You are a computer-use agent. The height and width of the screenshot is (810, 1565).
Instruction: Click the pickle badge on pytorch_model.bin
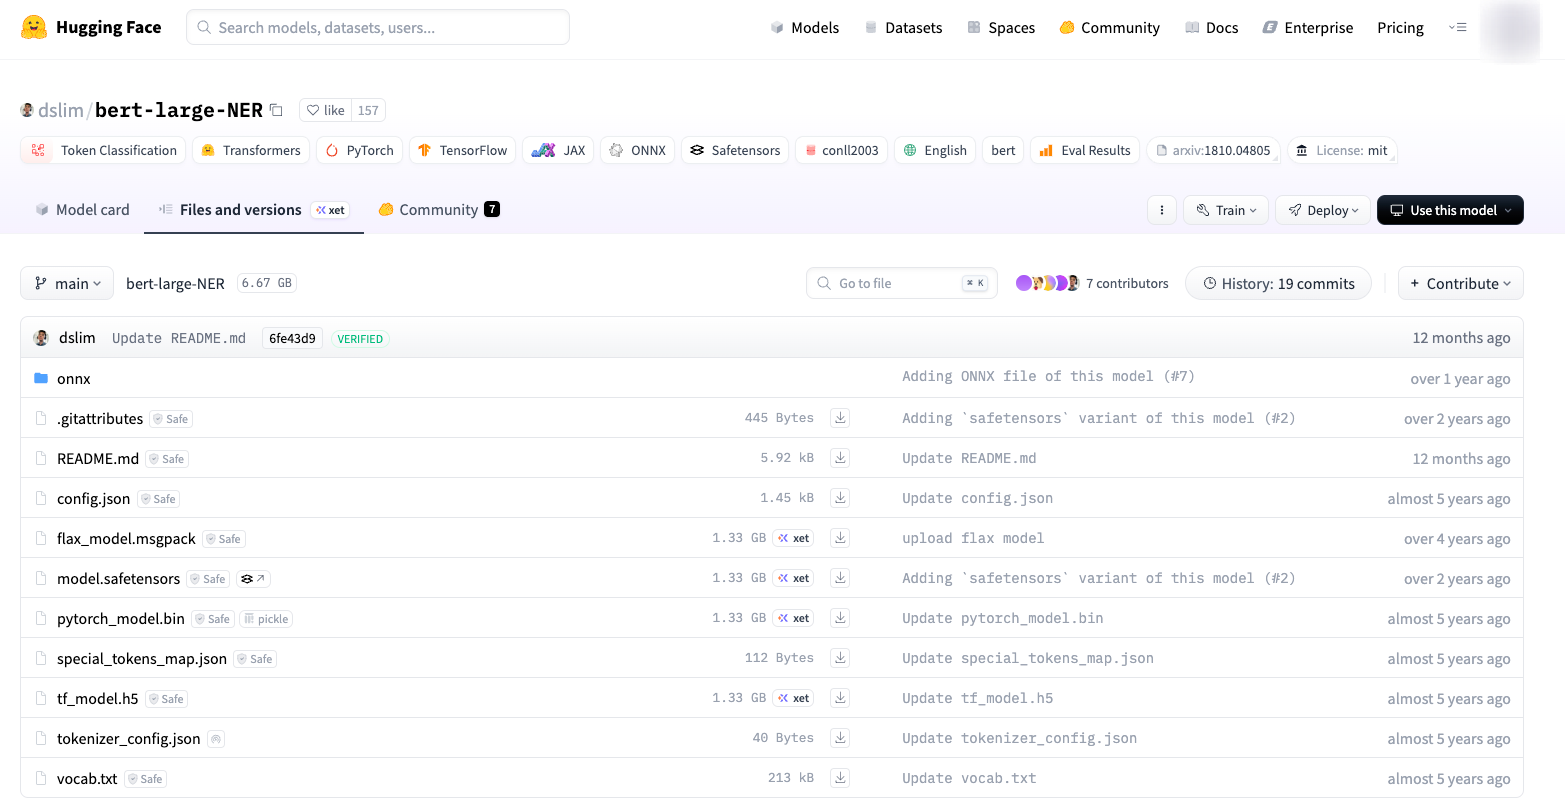tap(266, 619)
